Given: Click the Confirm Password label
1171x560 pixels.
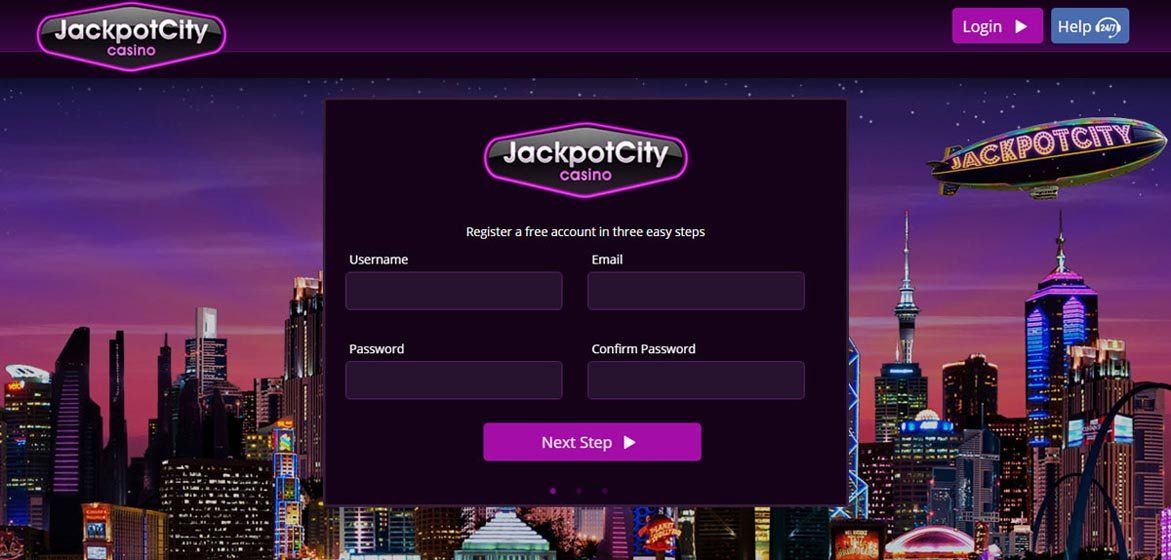Looking at the screenshot, I should pos(643,349).
